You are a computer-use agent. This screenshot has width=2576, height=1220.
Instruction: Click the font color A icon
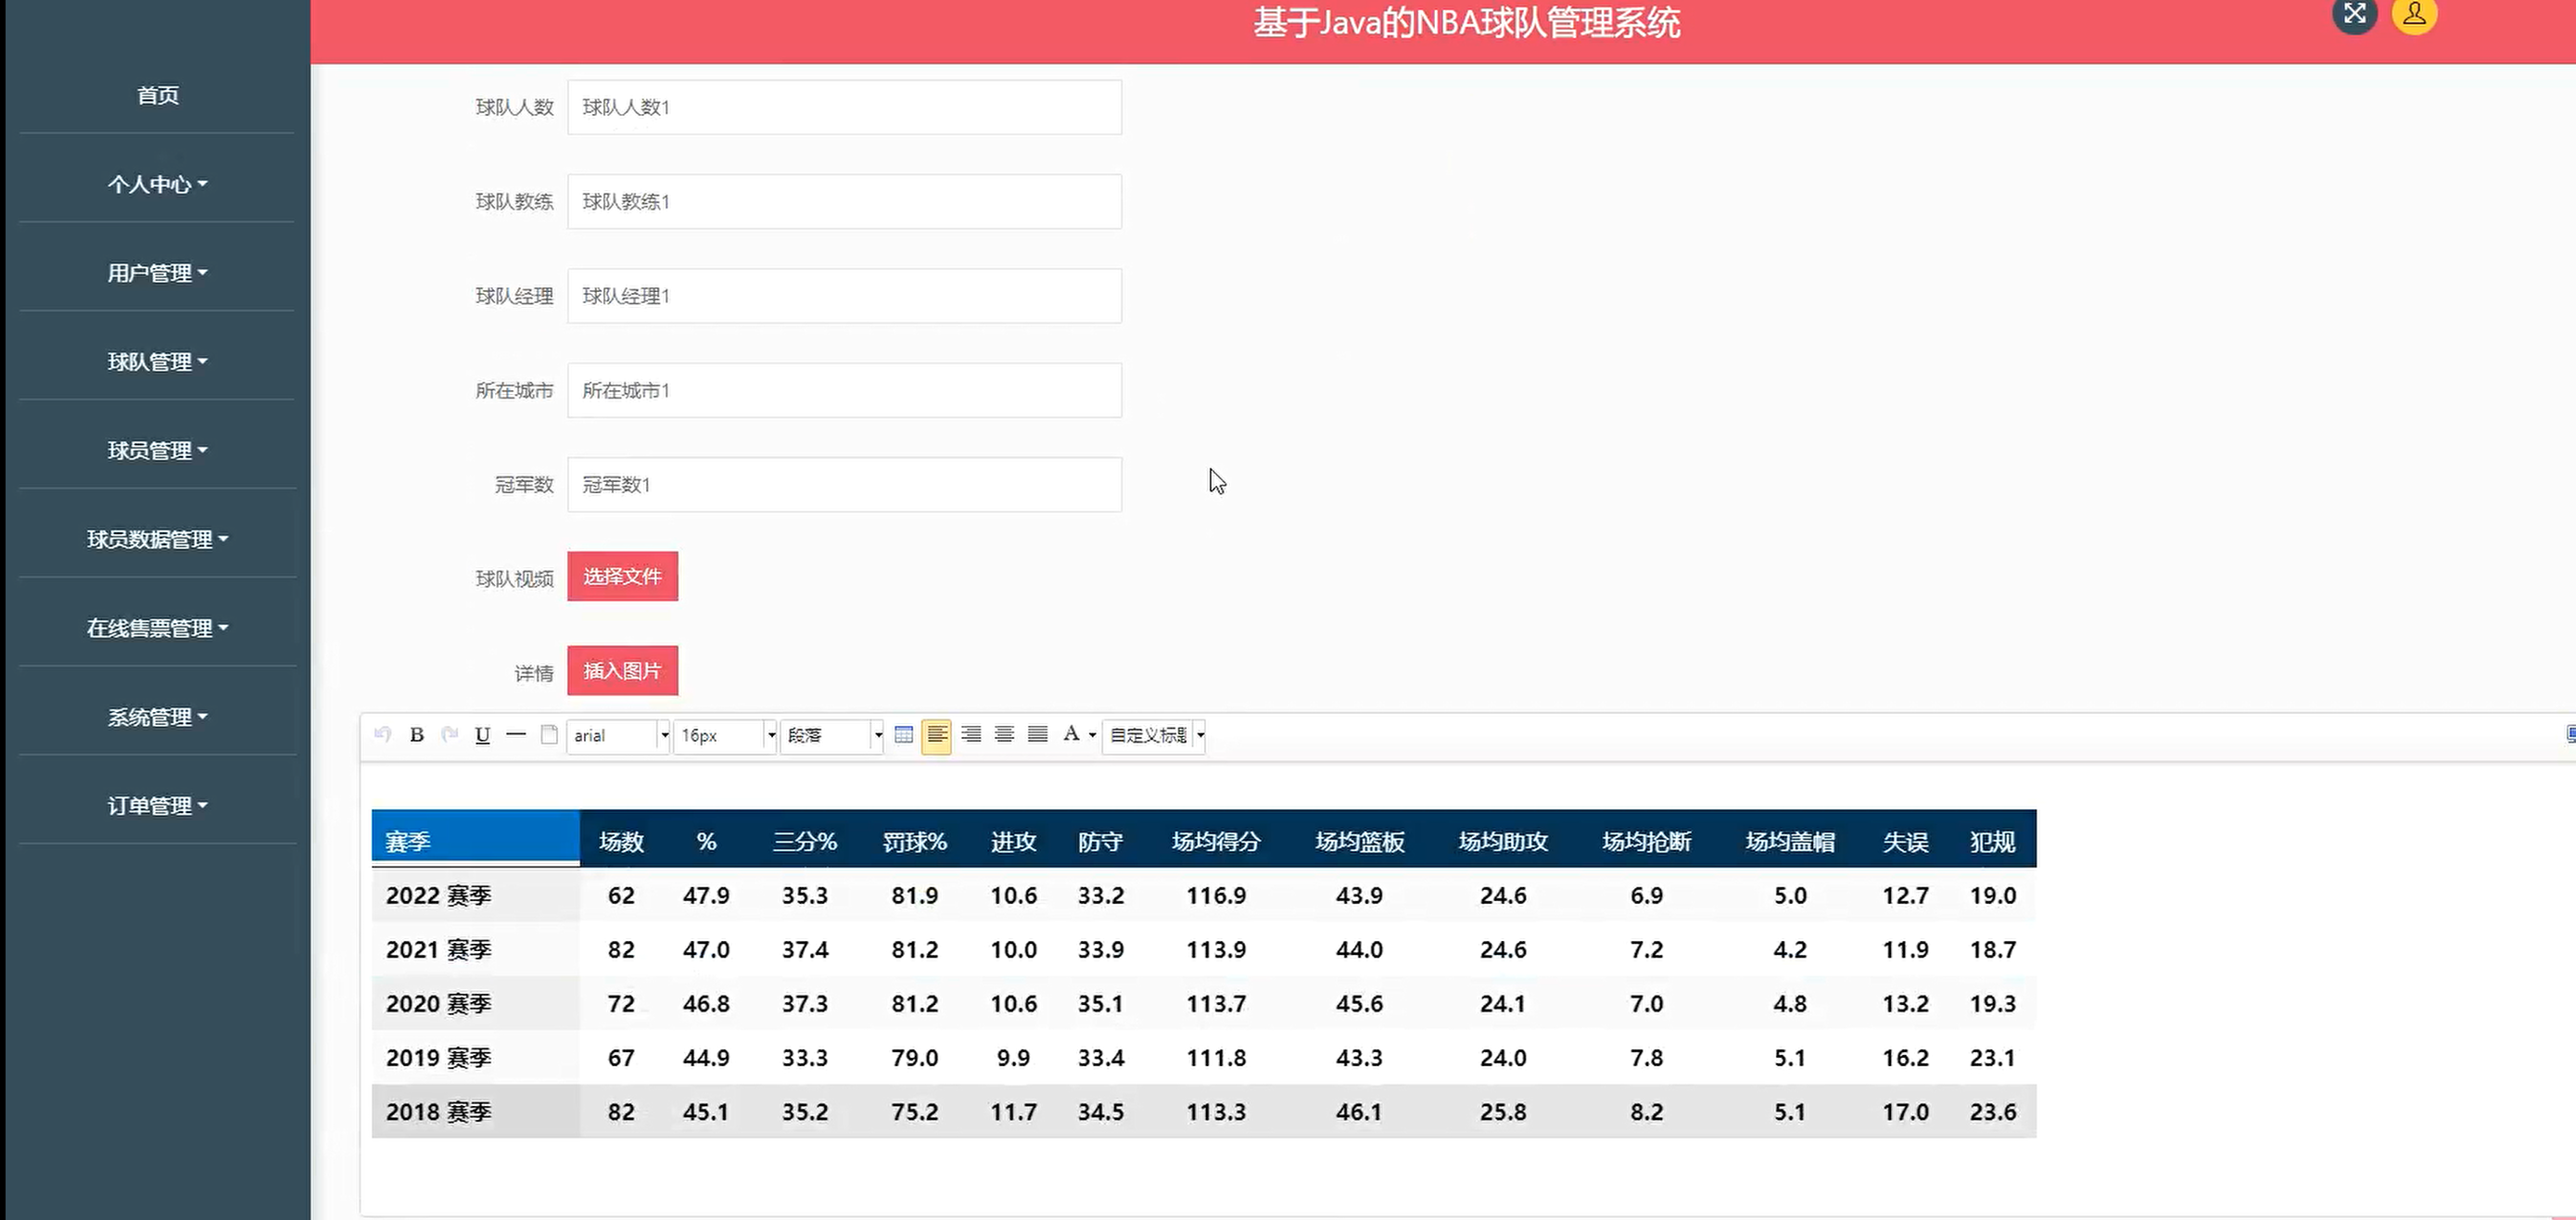pyautogui.click(x=1071, y=734)
